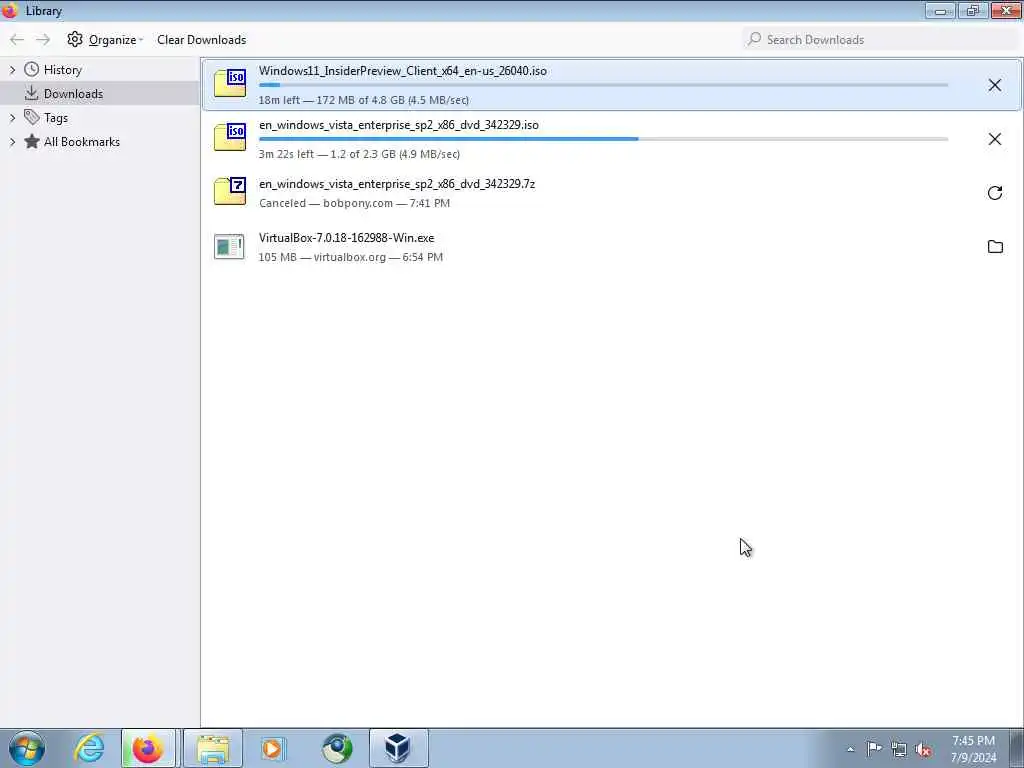Click the 7z archive file icon

[230, 192]
